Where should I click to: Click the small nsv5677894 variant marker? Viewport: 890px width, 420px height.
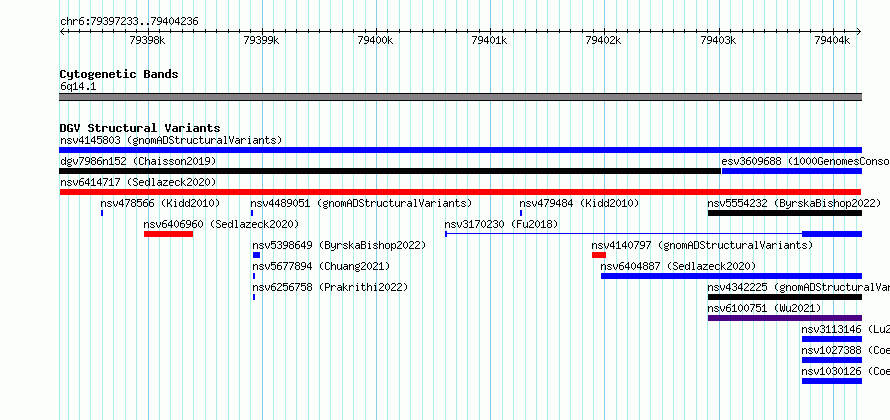(254, 276)
